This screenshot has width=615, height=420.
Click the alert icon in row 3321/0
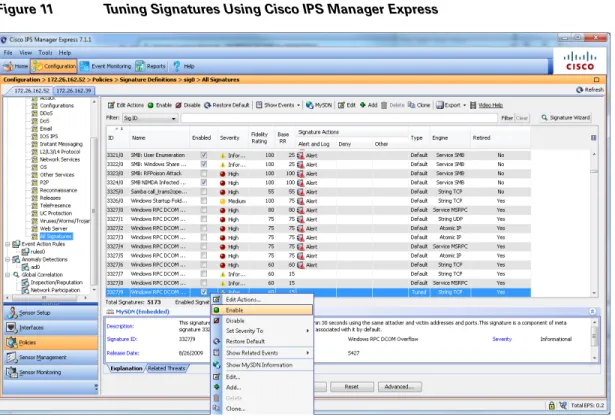pos(300,155)
